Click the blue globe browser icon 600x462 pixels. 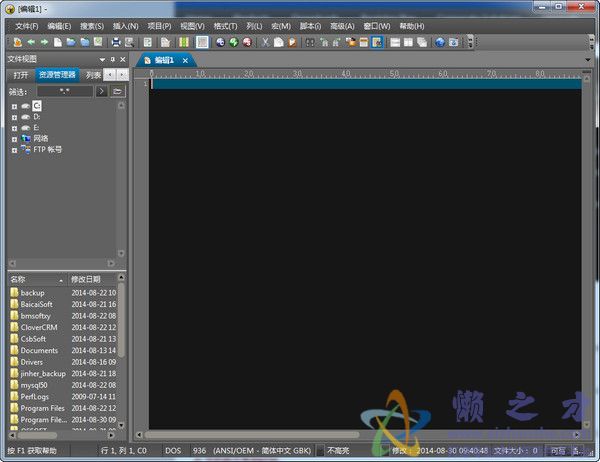click(440, 42)
